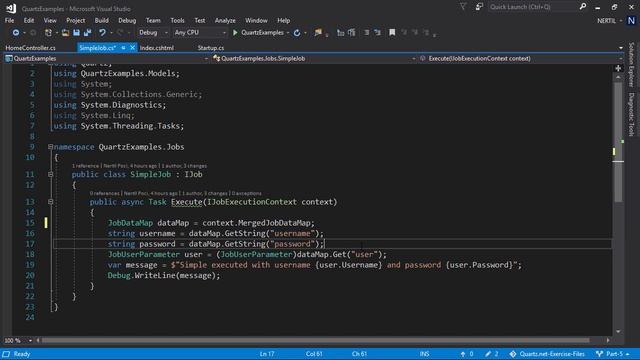The image size is (640, 360).
Task: Click the '1 reference' CodeLens link above SimpleJob
Action: [x=85, y=166]
